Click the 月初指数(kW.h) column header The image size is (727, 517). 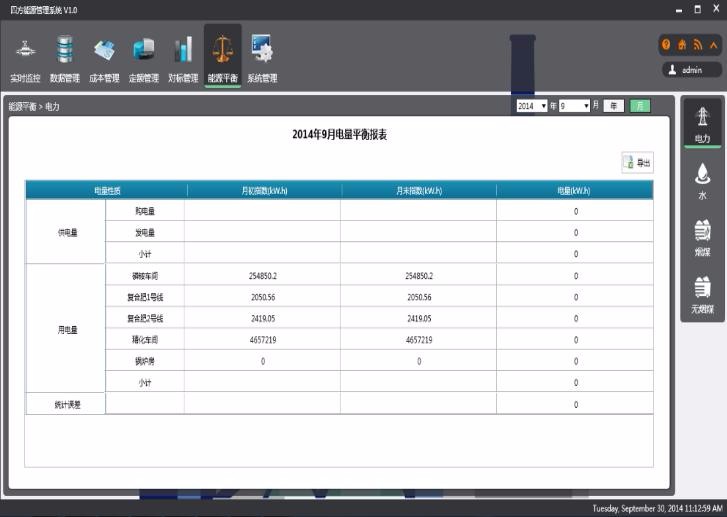264,191
